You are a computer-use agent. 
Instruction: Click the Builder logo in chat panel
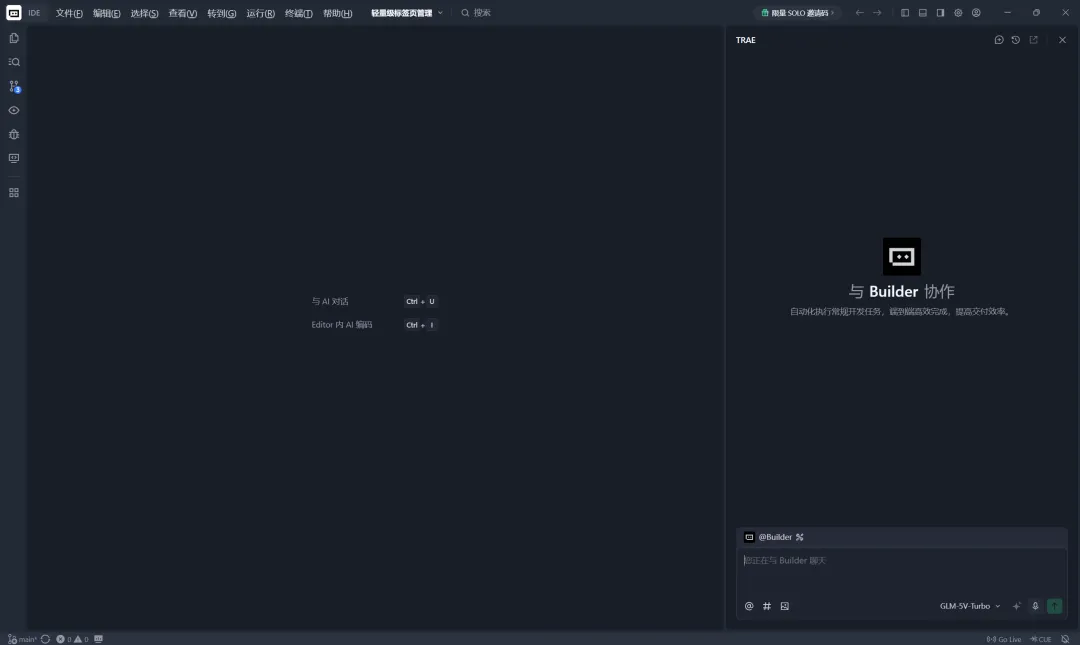point(902,256)
